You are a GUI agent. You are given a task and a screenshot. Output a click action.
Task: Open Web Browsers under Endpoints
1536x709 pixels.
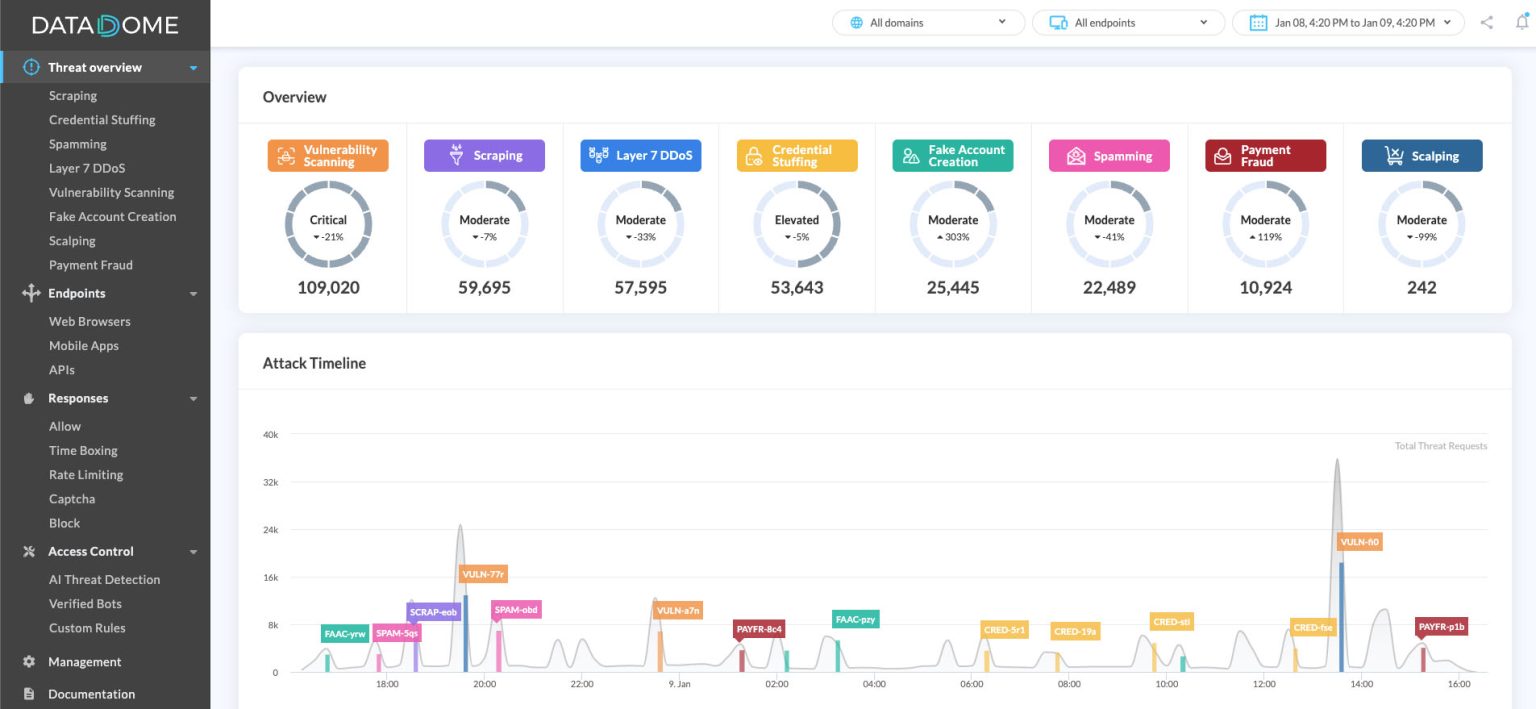click(x=89, y=321)
